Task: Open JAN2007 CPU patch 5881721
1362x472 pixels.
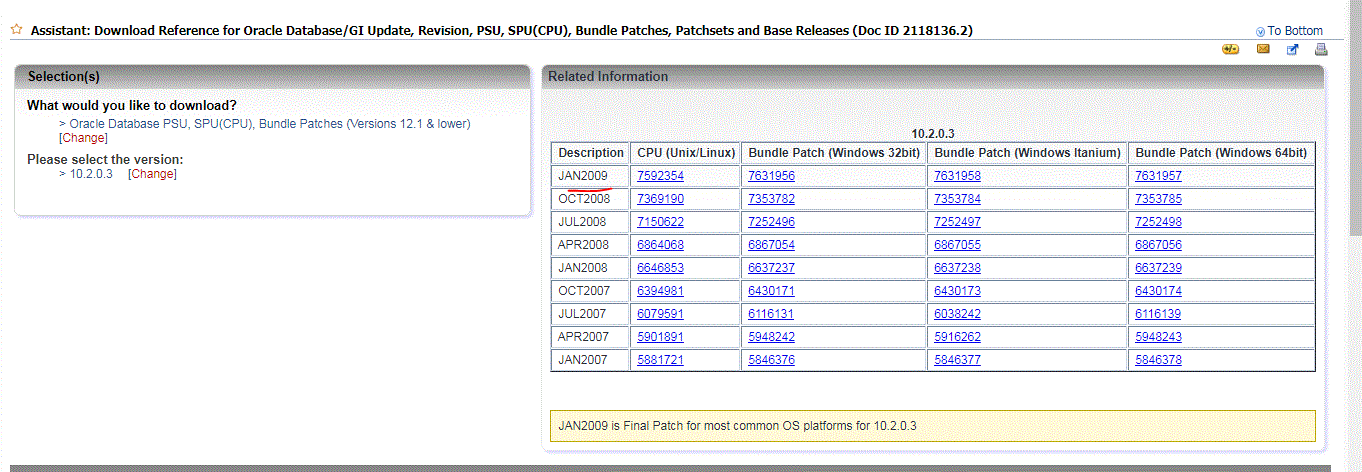Action: pos(660,360)
